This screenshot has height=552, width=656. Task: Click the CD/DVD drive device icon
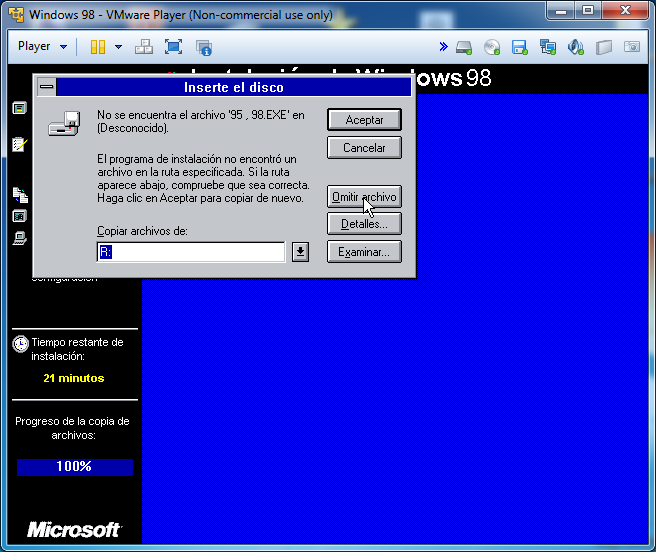(x=492, y=47)
